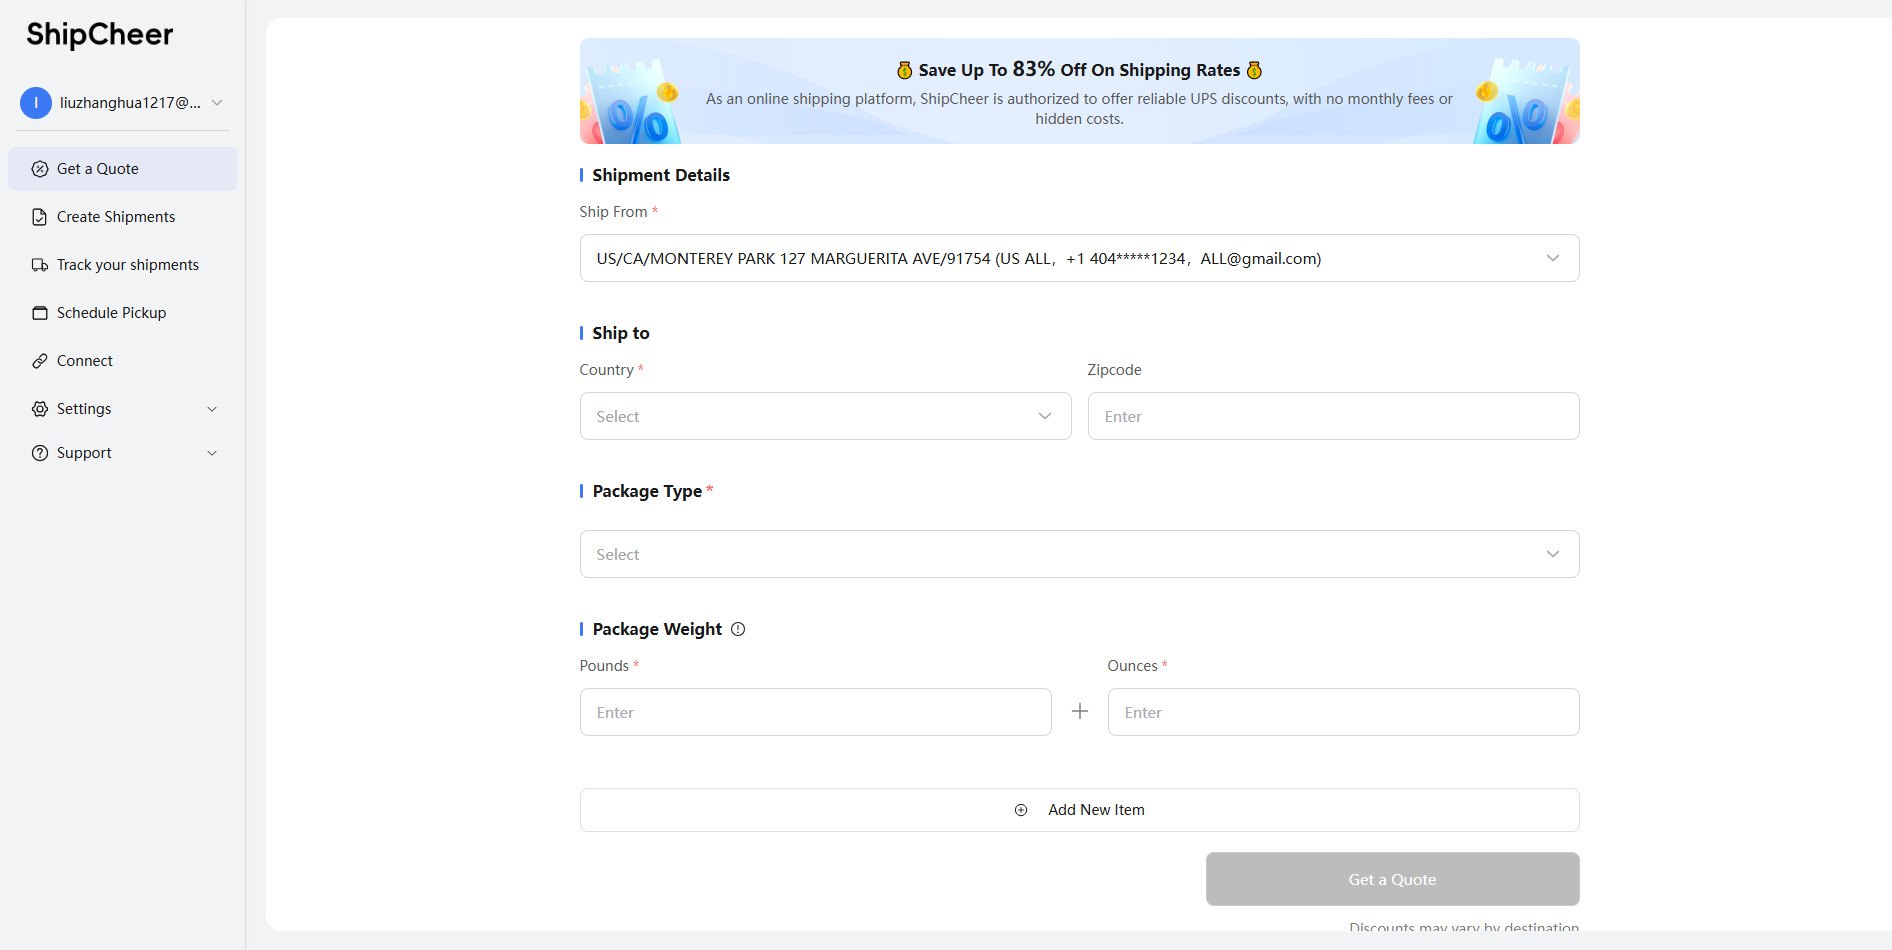Click the Create Shipments document icon
The image size is (1892, 950).
40,217
